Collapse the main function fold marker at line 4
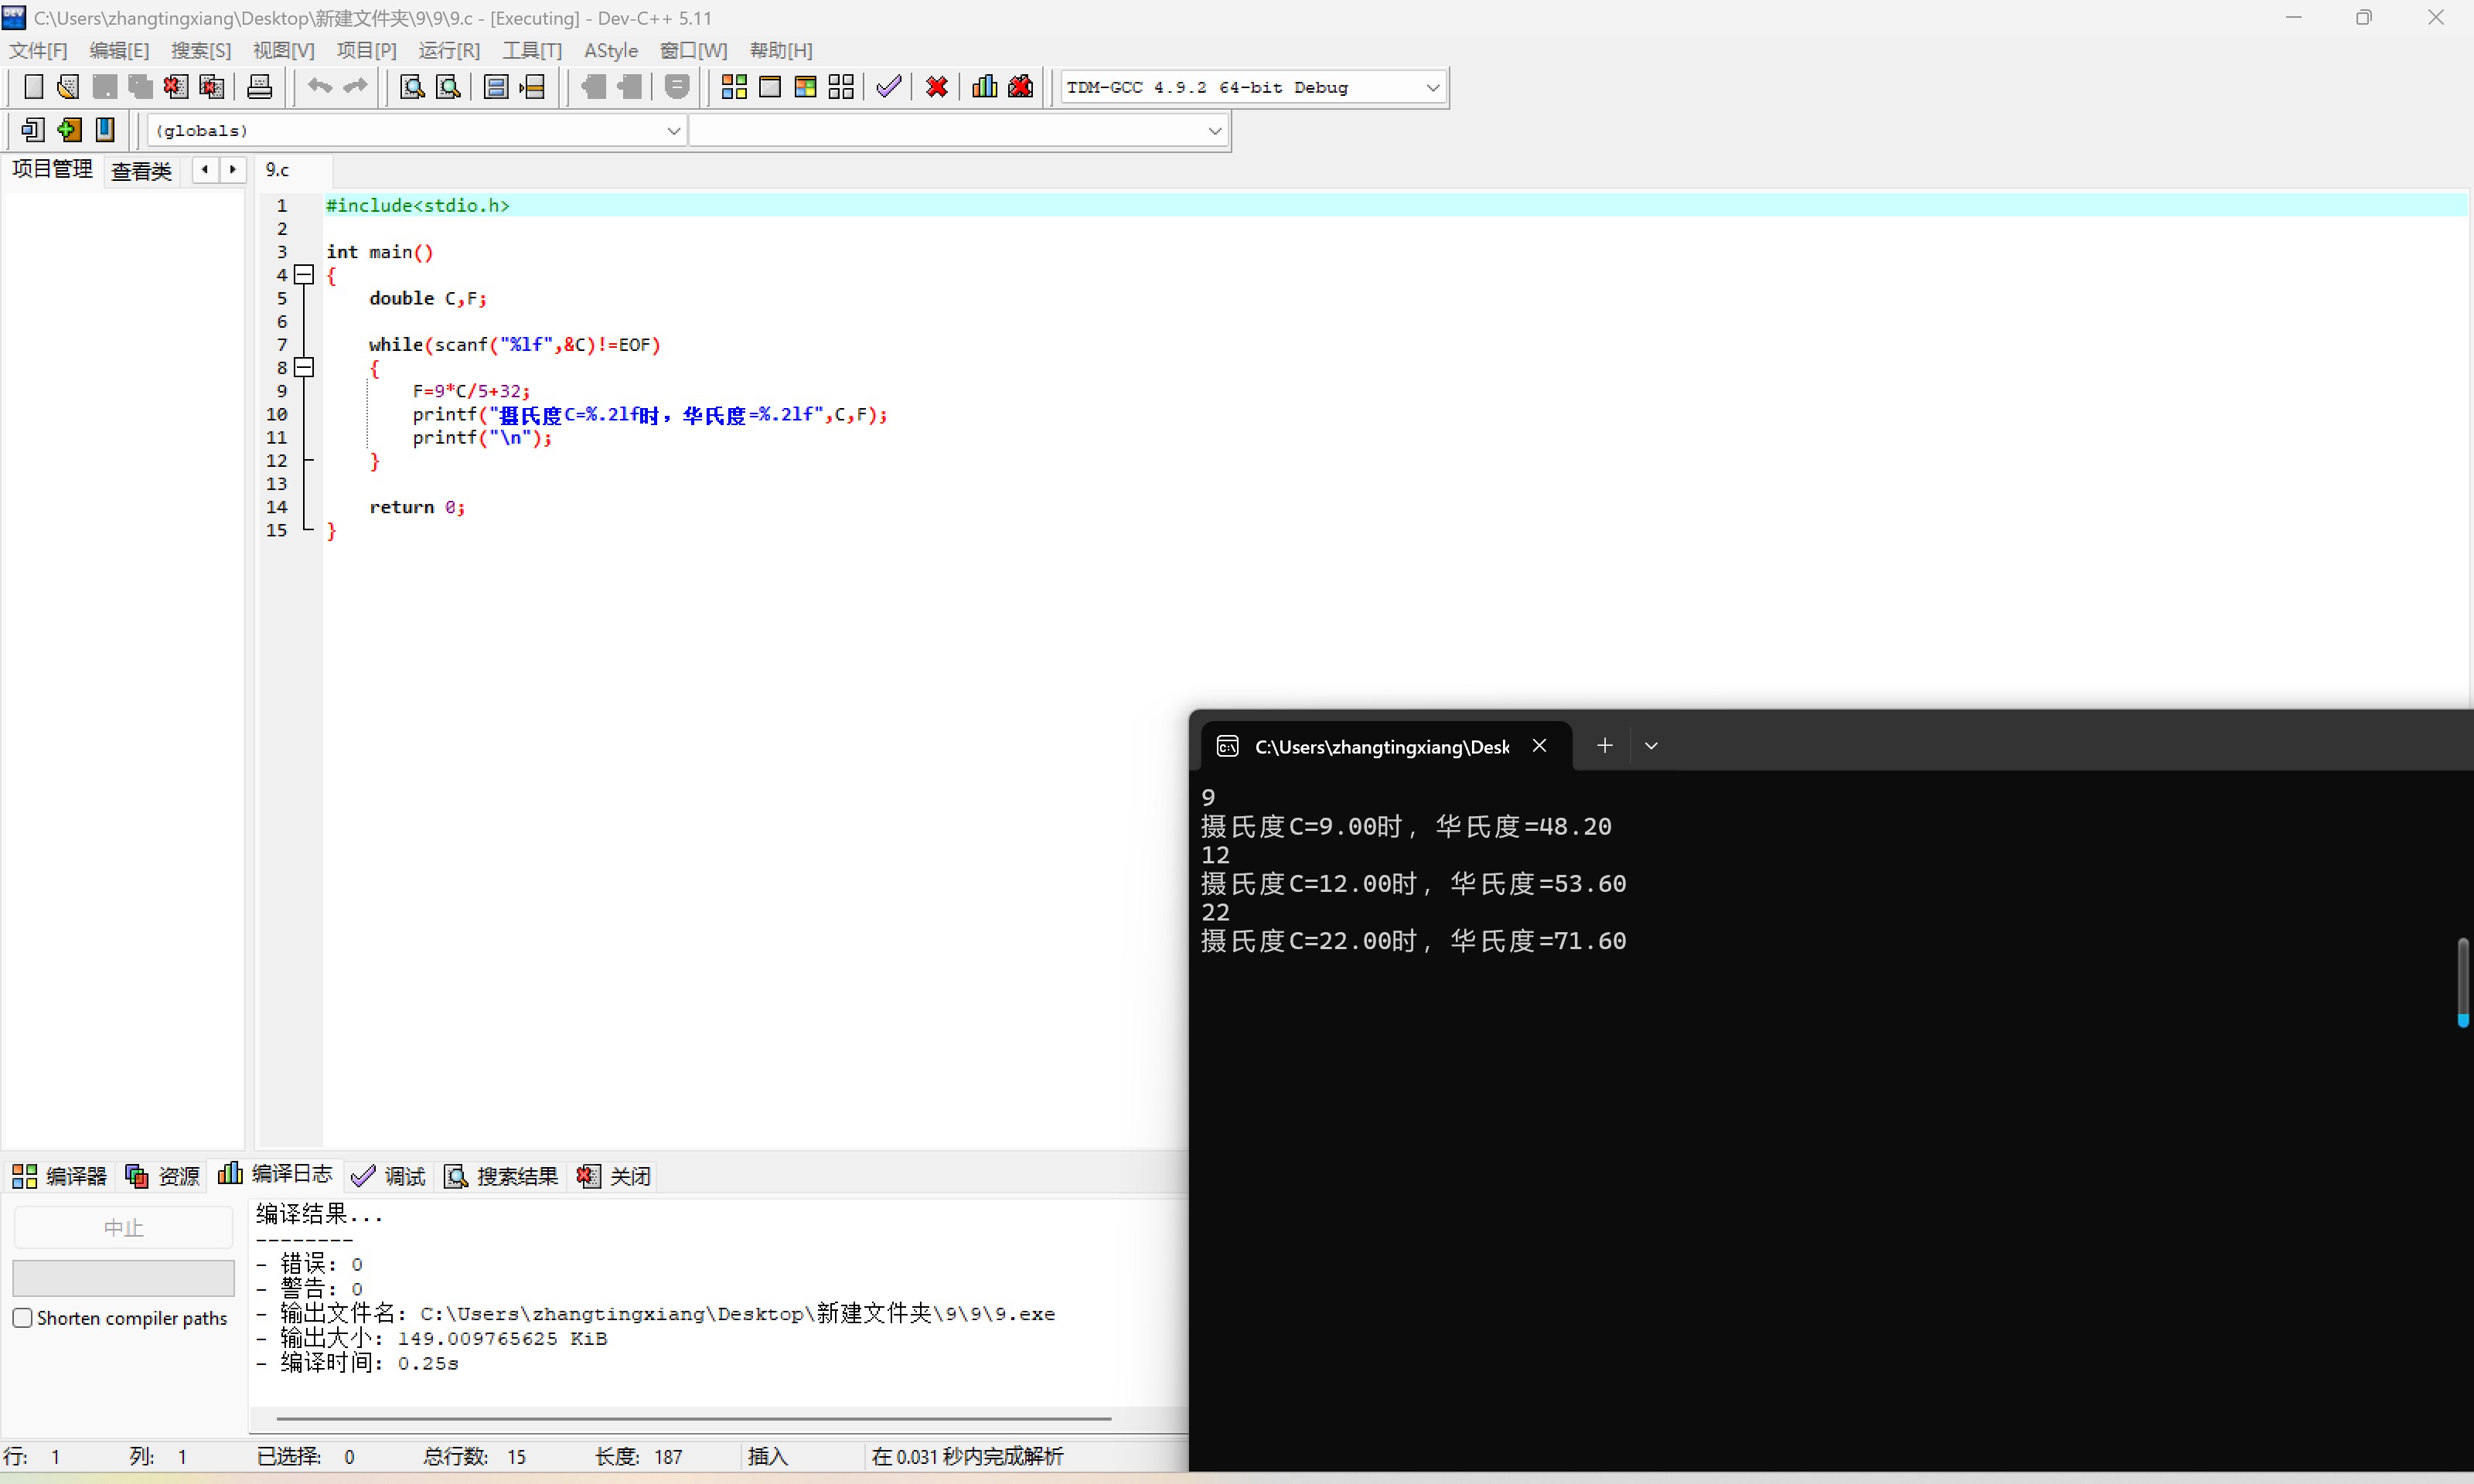The image size is (2474, 1484). tap(304, 274)
